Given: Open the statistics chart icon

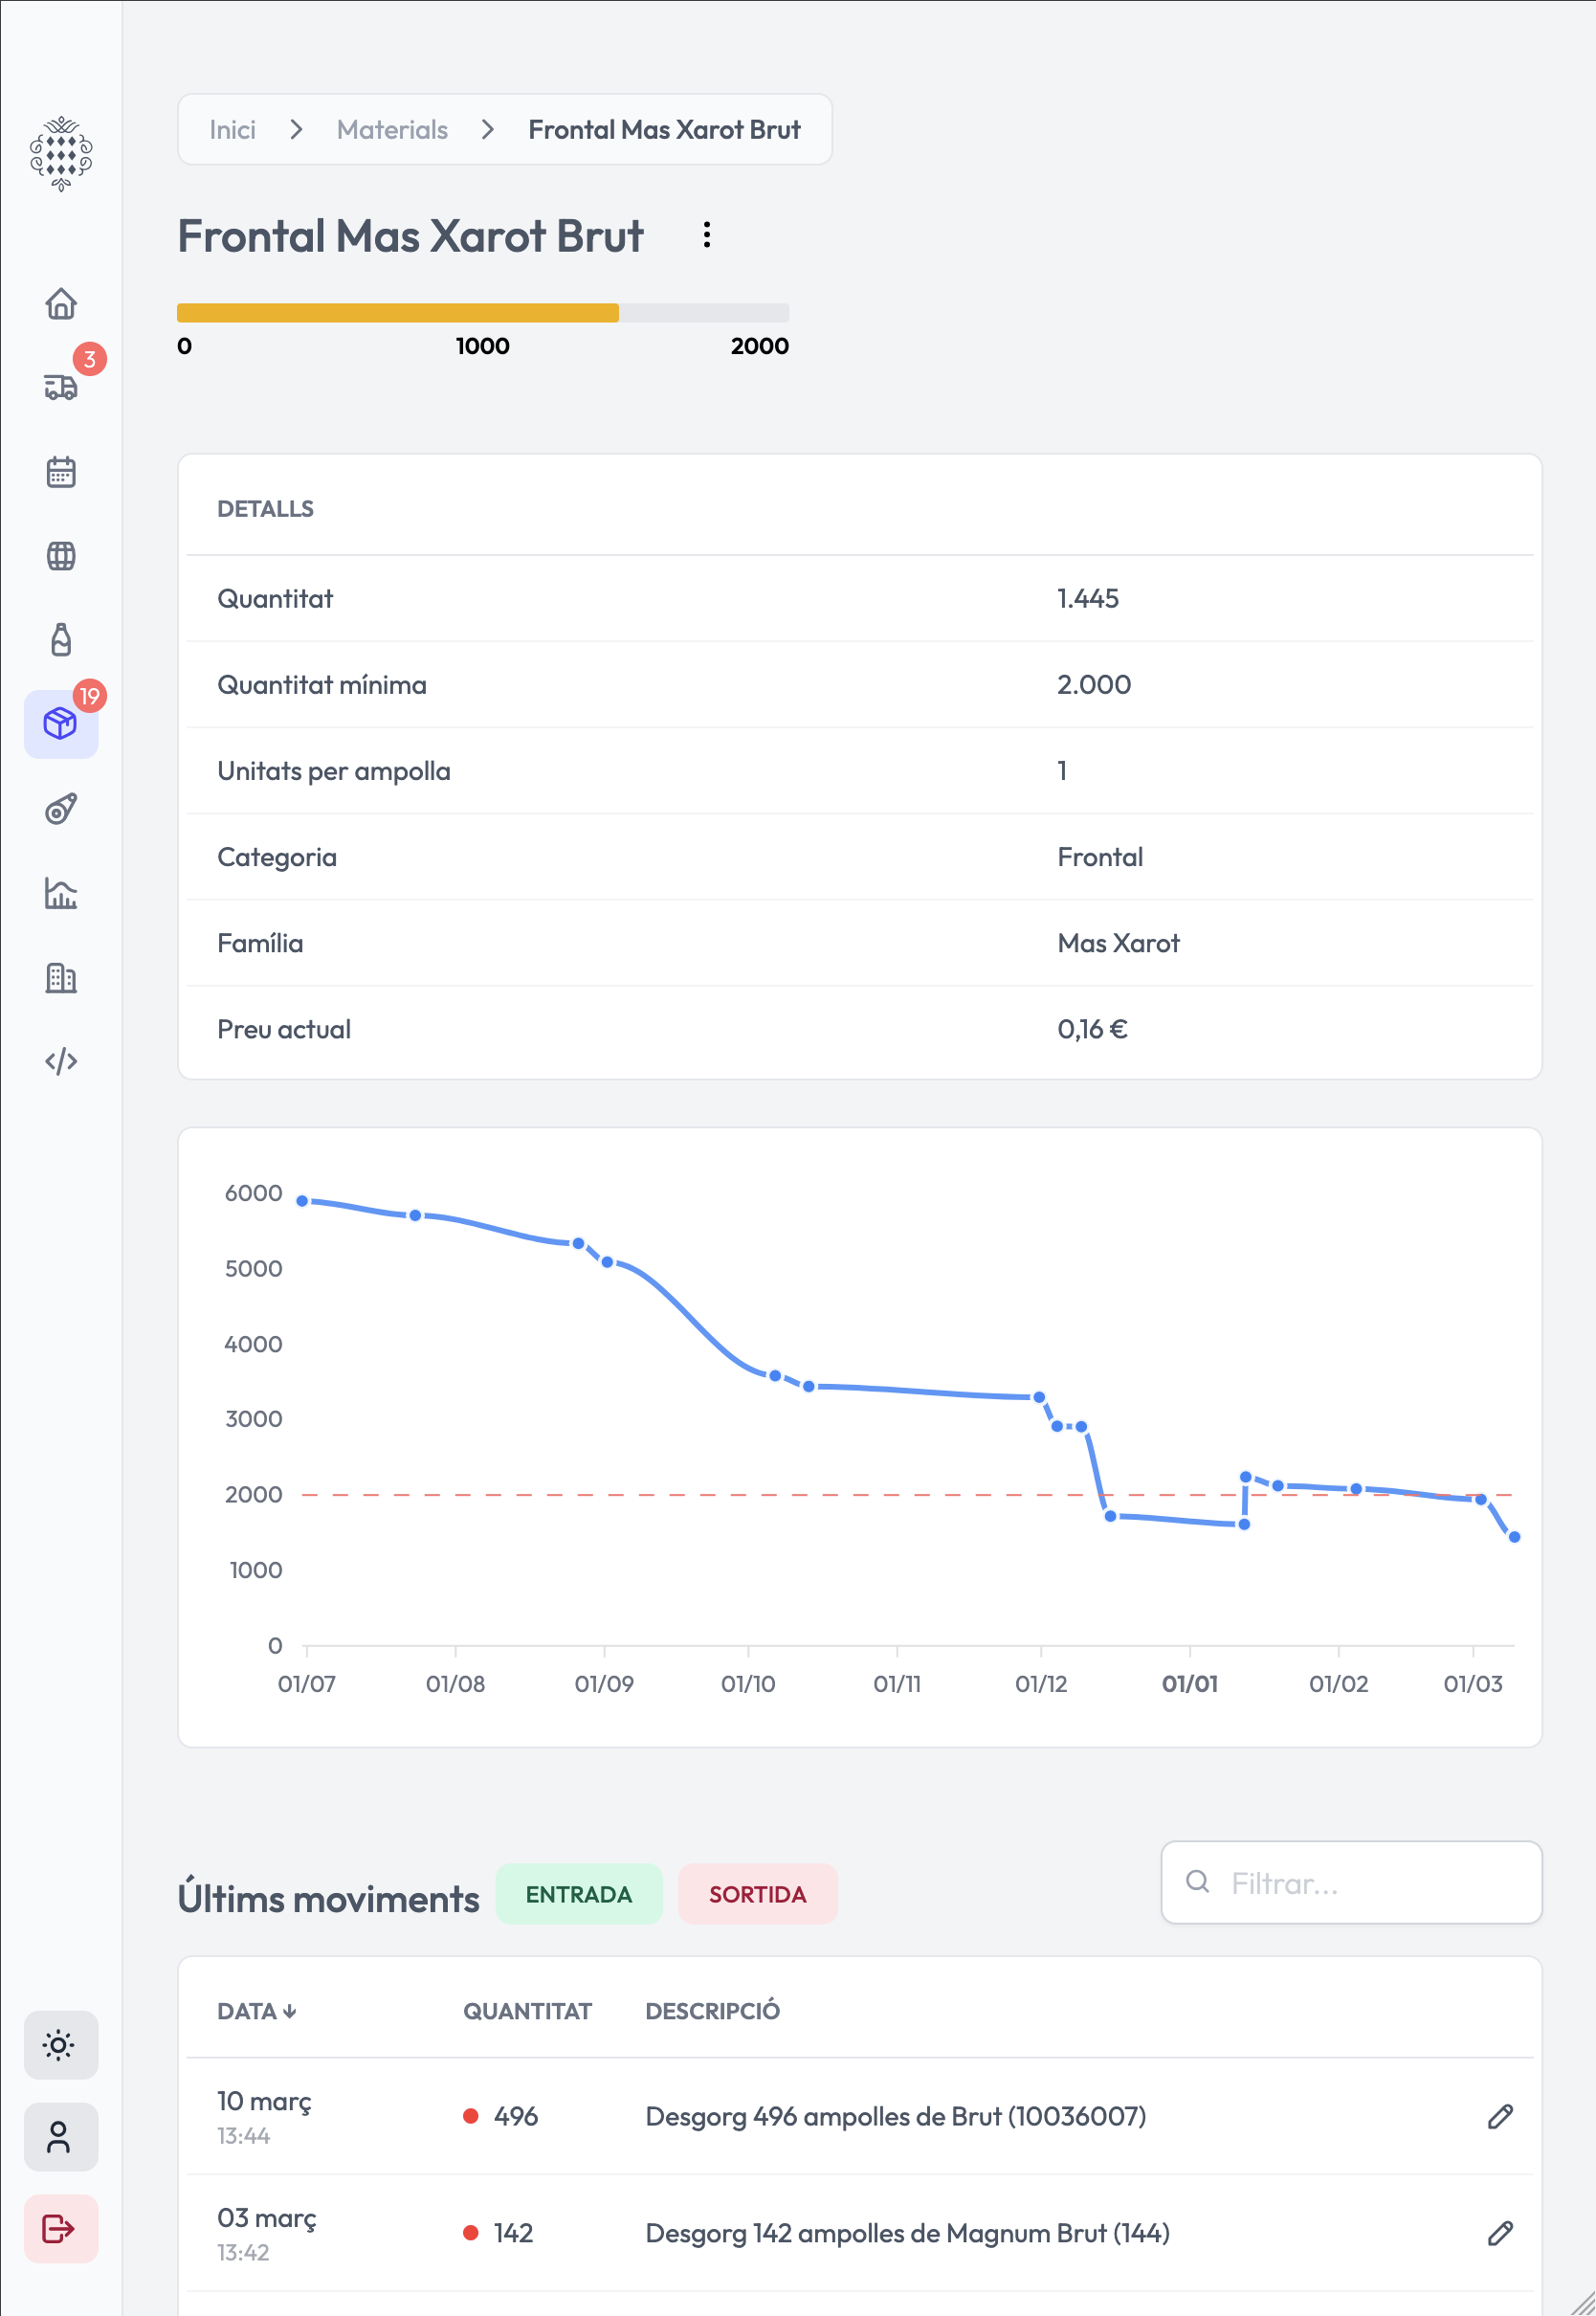Looking at the screenshot, I should (x=61, y=893).
